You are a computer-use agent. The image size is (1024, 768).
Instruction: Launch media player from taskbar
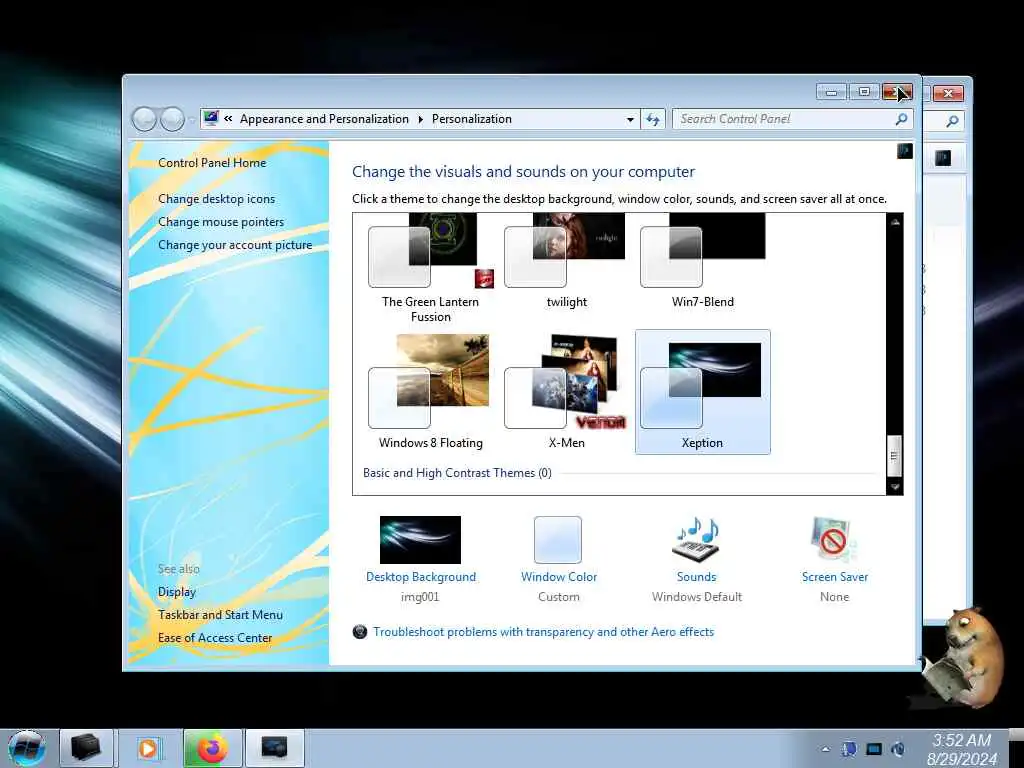pyautogui.click(x=148, y=748)
